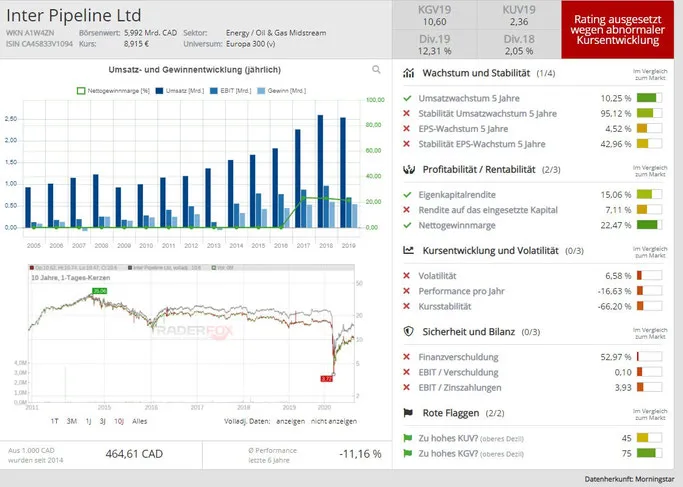This screenshot has width=683, height=487.
Task: Click the red Rating ausgesetzt box
Action: coord(617,30)
